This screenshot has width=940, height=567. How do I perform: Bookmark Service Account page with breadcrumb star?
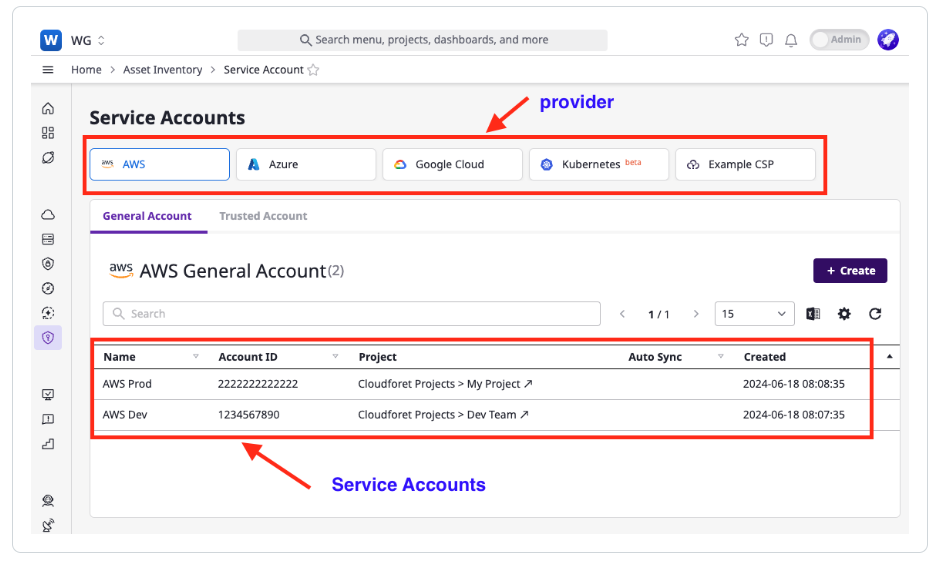pos(313,70)
